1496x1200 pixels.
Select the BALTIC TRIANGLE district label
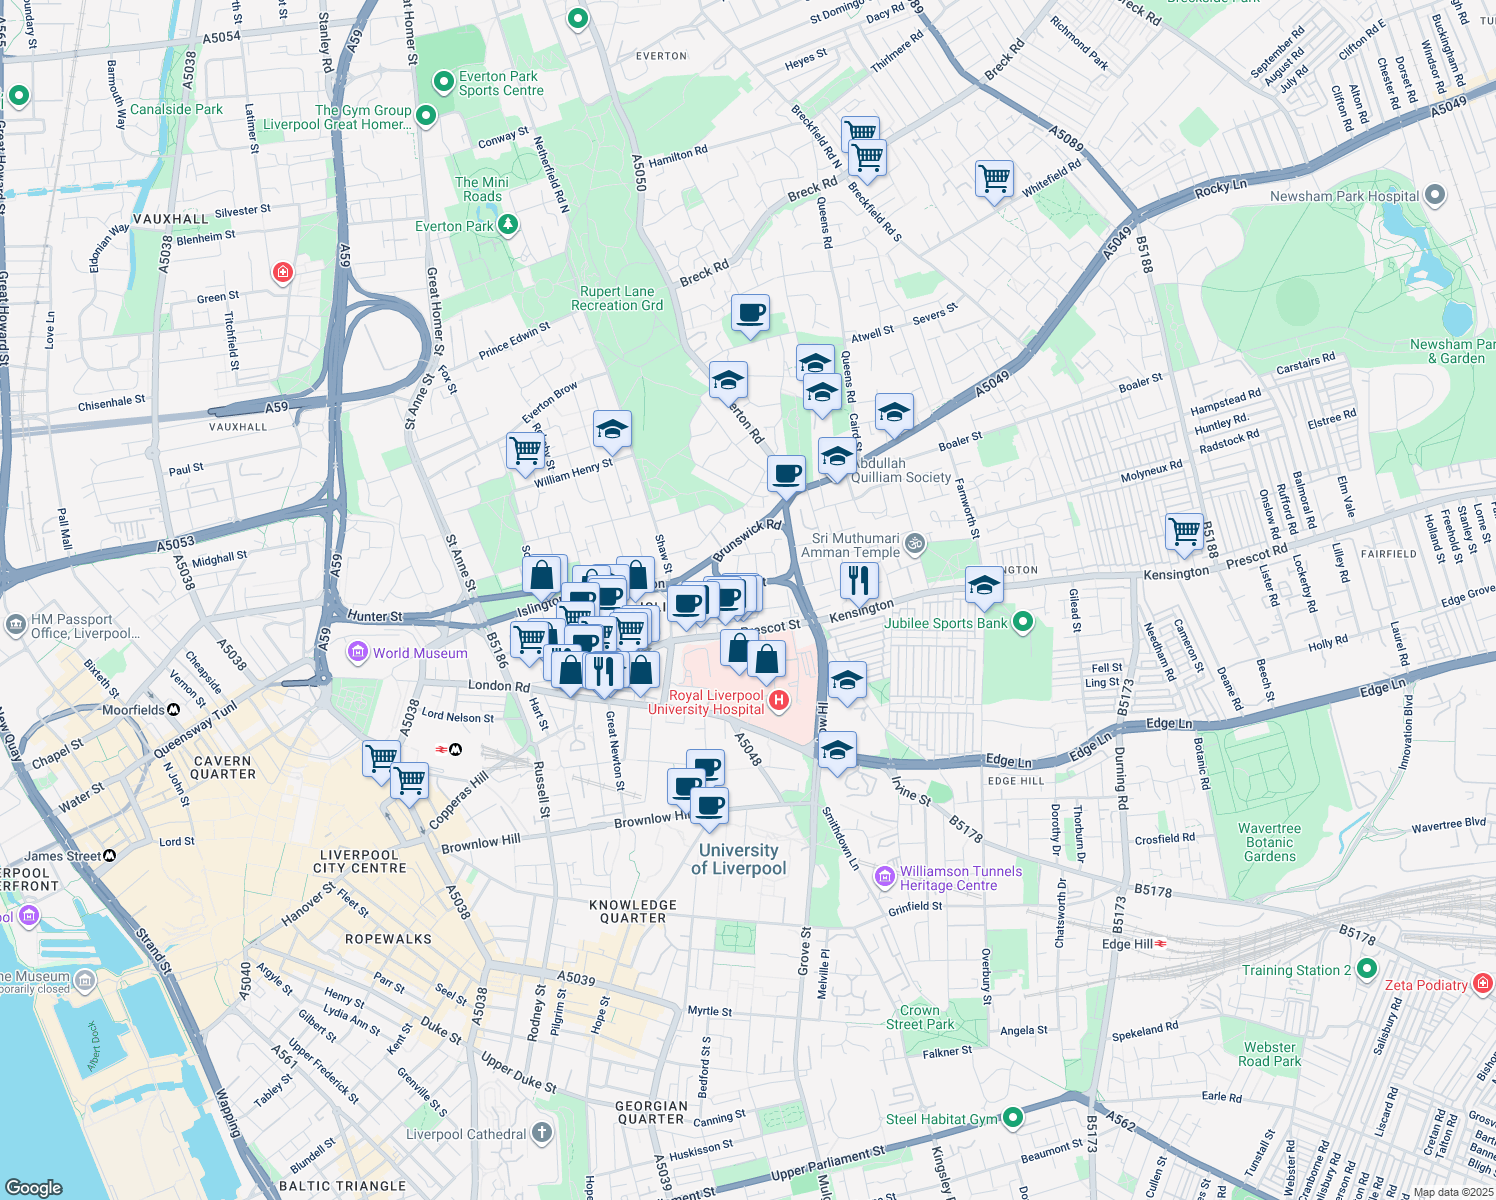pyautogui.click(x=342, y=1186)
